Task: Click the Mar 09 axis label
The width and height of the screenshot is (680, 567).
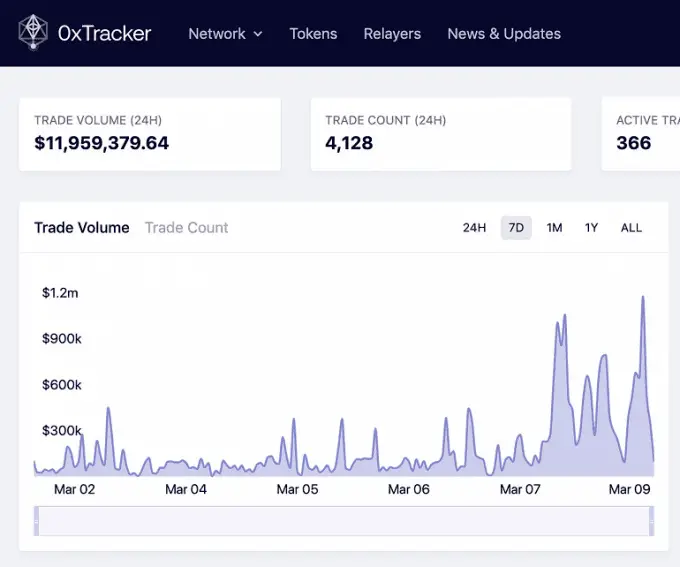Action: click(x=629, y=489)
